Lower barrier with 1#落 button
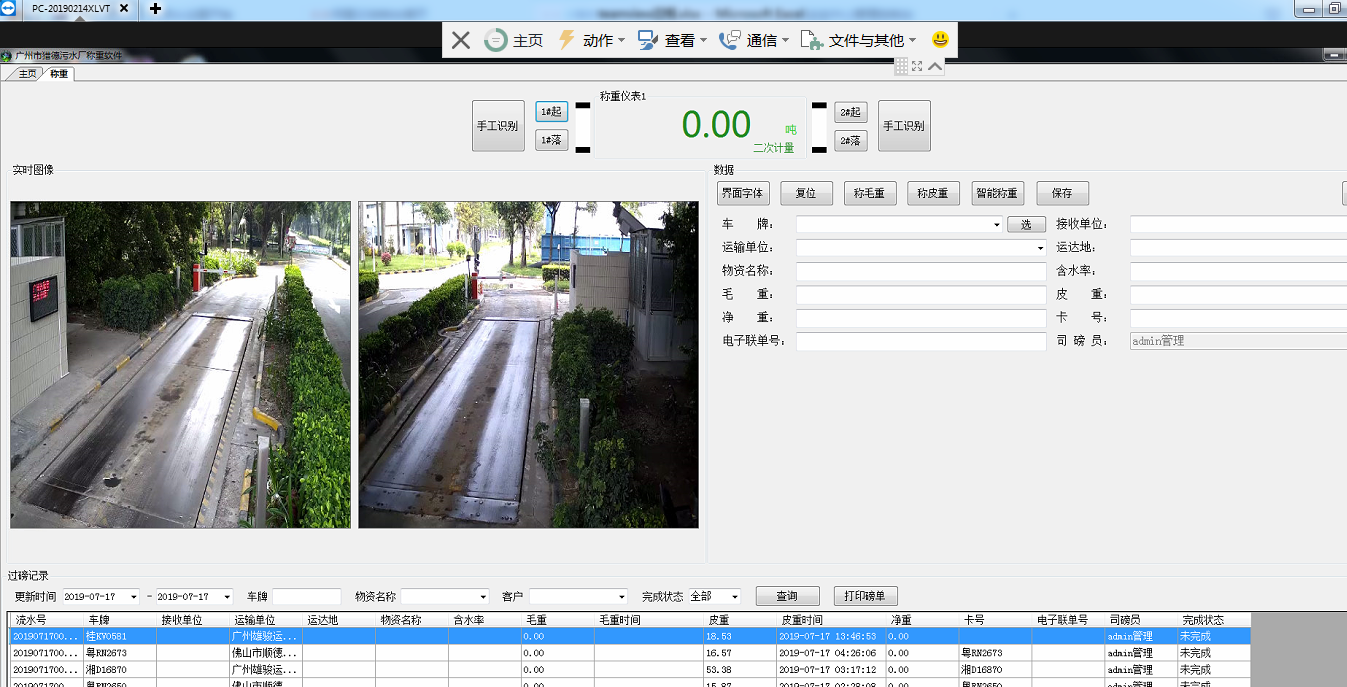Viewport: 1347px width, 687px height. point(552,141)
